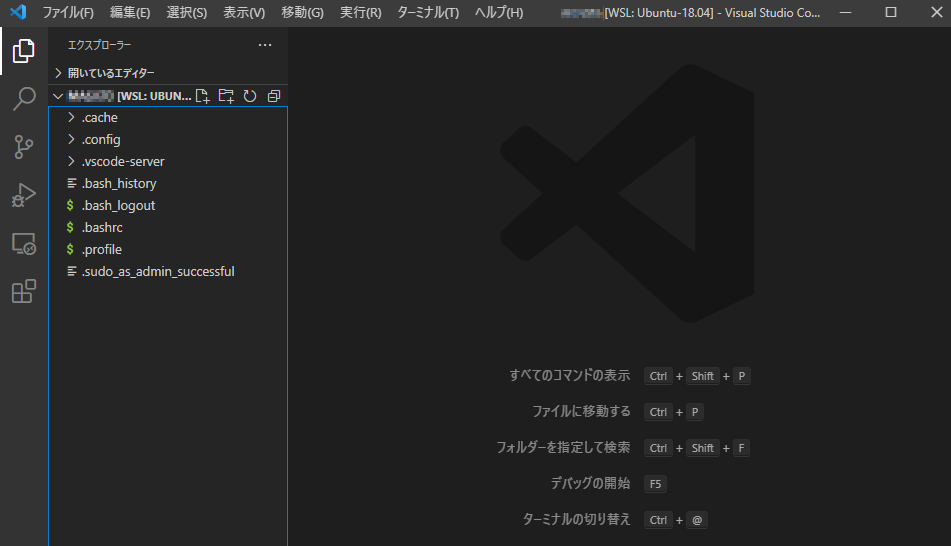Open the 表示(V) menu

pos(244,13)
